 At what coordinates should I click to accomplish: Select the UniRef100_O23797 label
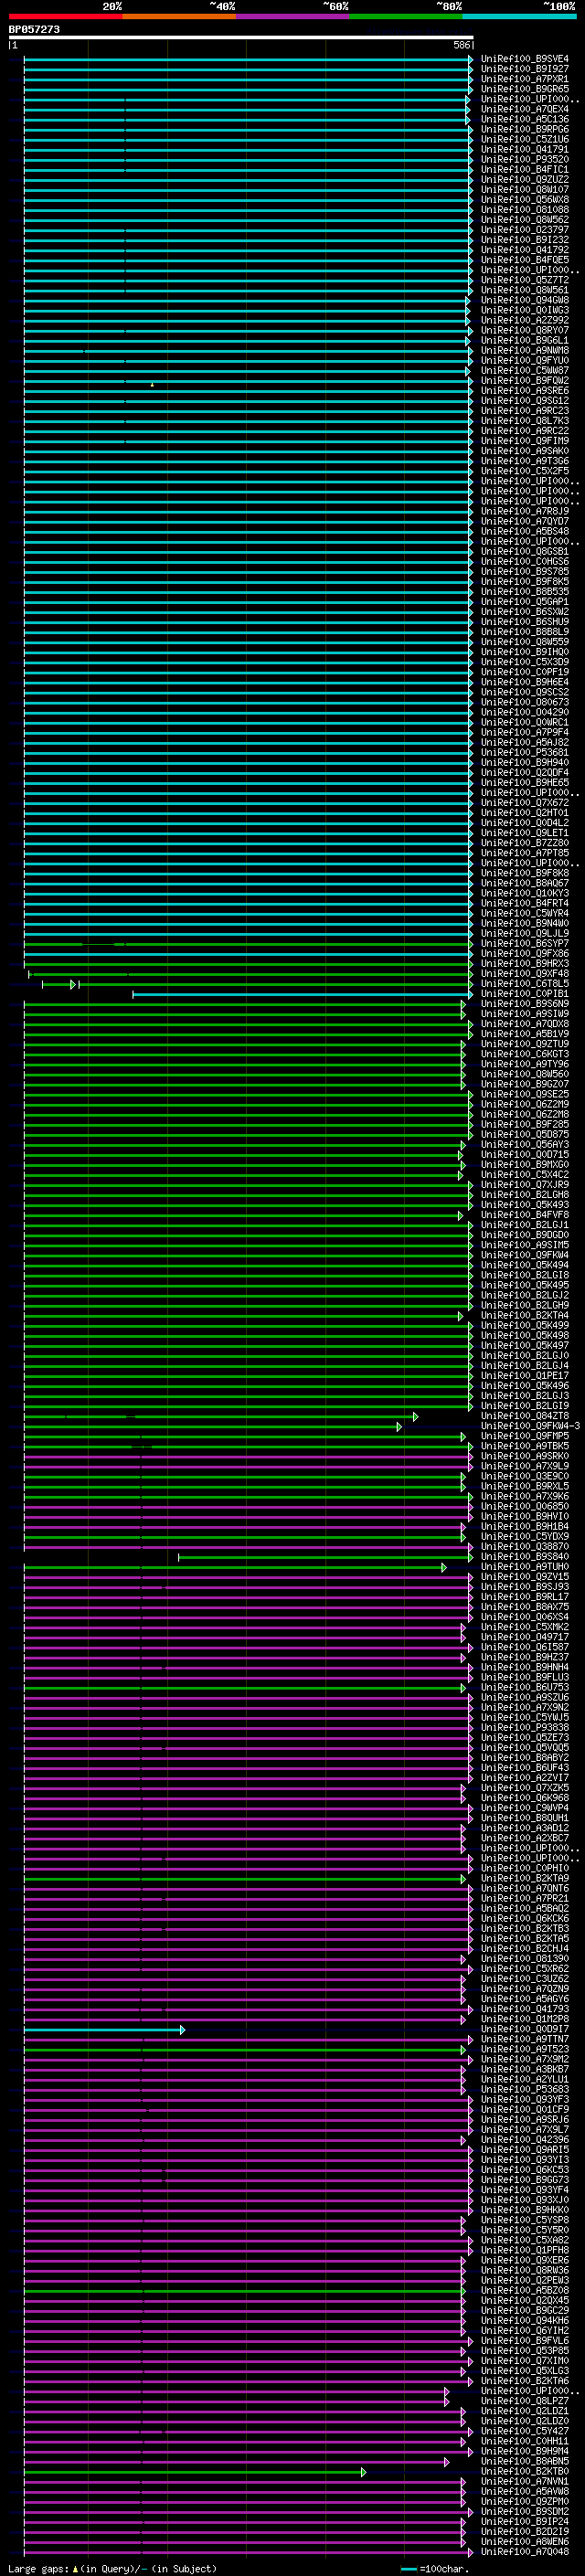[x=524, y=230]
